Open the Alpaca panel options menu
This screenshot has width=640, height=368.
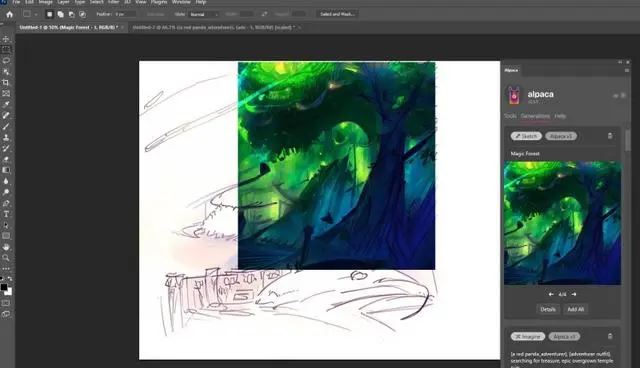(627, 70)
